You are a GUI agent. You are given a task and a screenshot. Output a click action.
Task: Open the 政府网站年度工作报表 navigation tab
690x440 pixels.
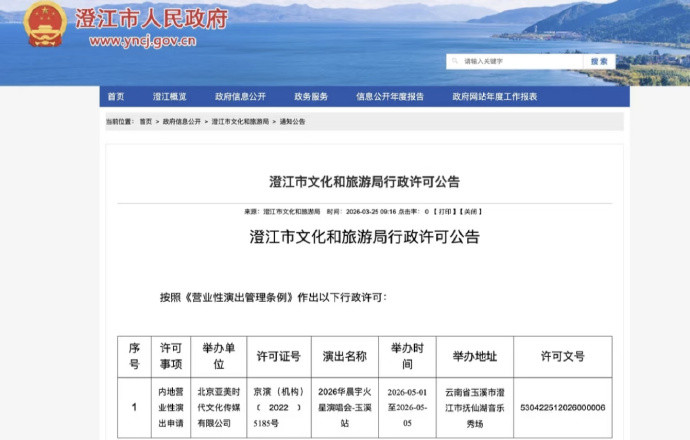point(495,97)
